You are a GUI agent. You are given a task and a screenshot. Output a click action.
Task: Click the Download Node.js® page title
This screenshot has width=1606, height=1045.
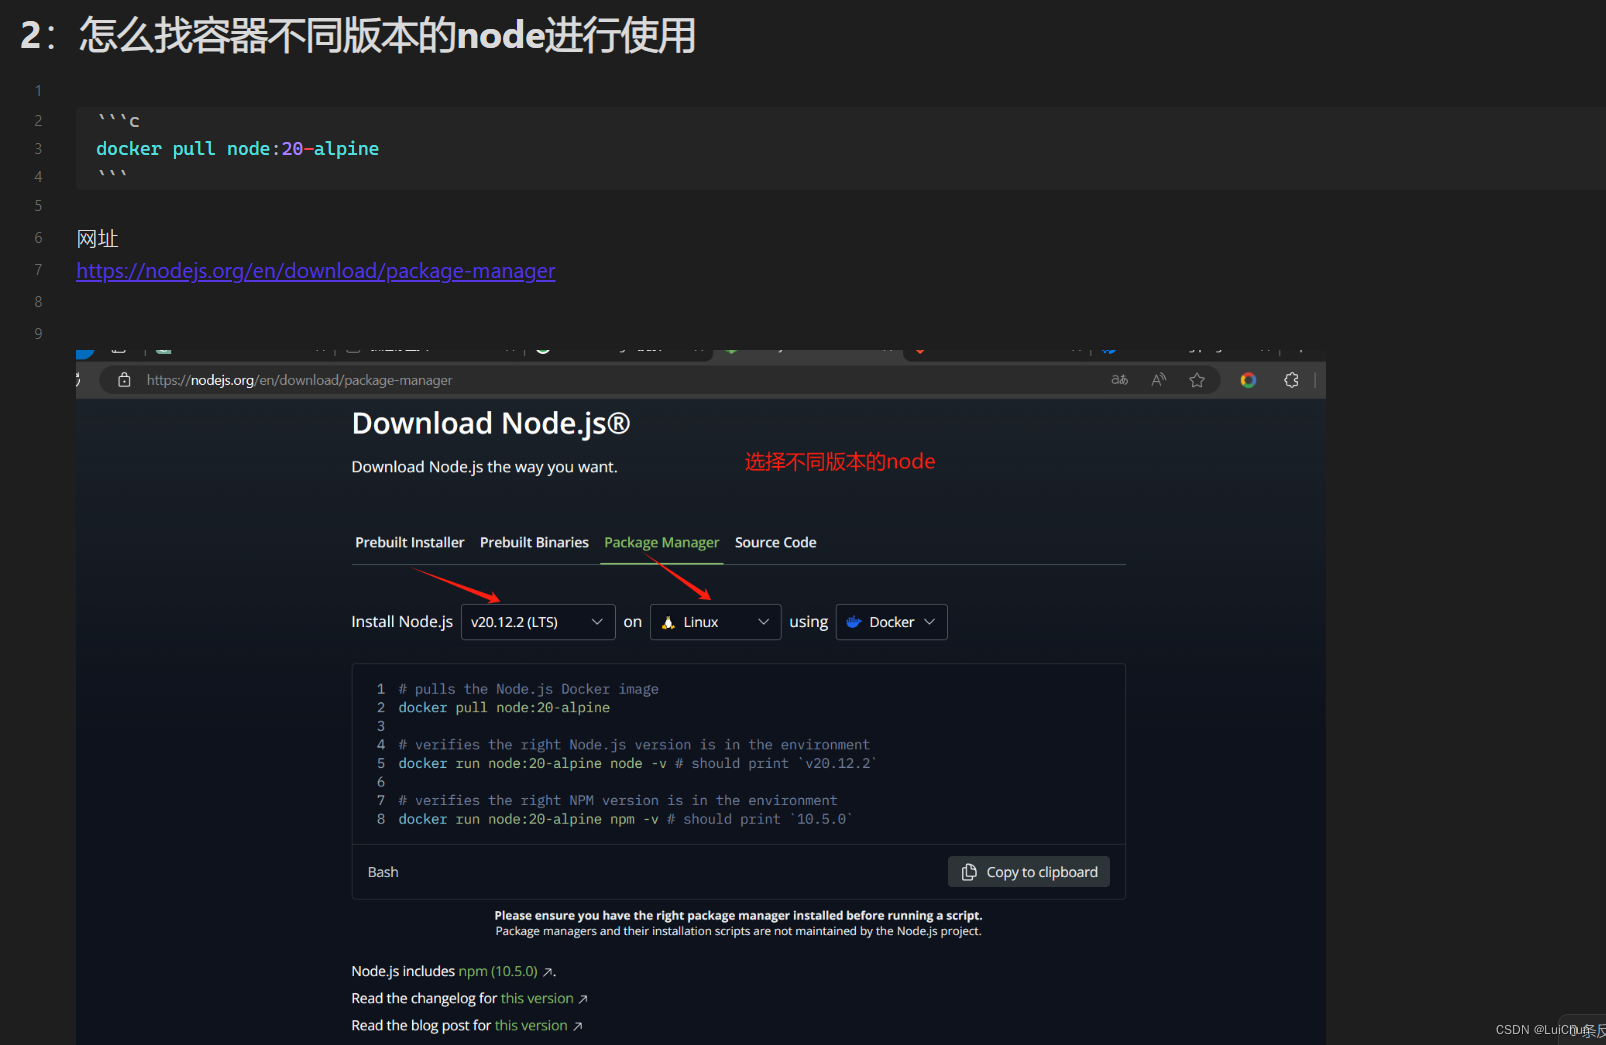(491, 423)
